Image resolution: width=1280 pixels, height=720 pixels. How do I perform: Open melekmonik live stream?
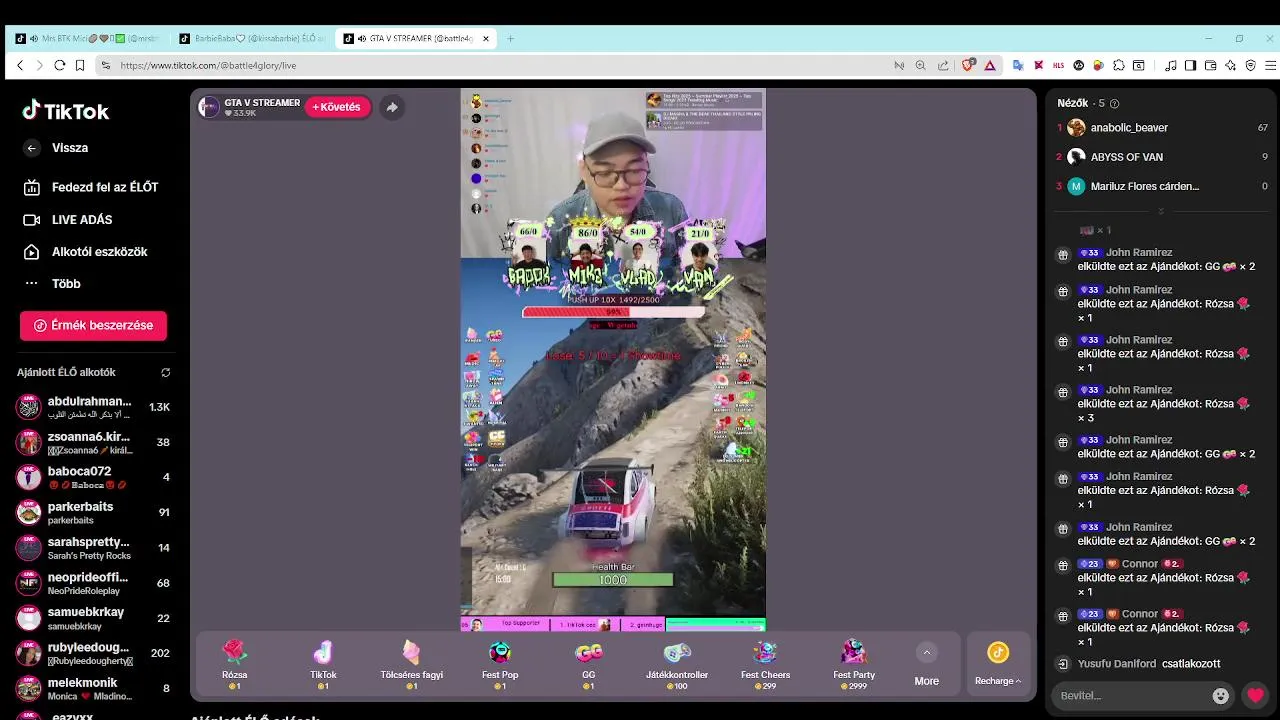click(x=93, y=689)
